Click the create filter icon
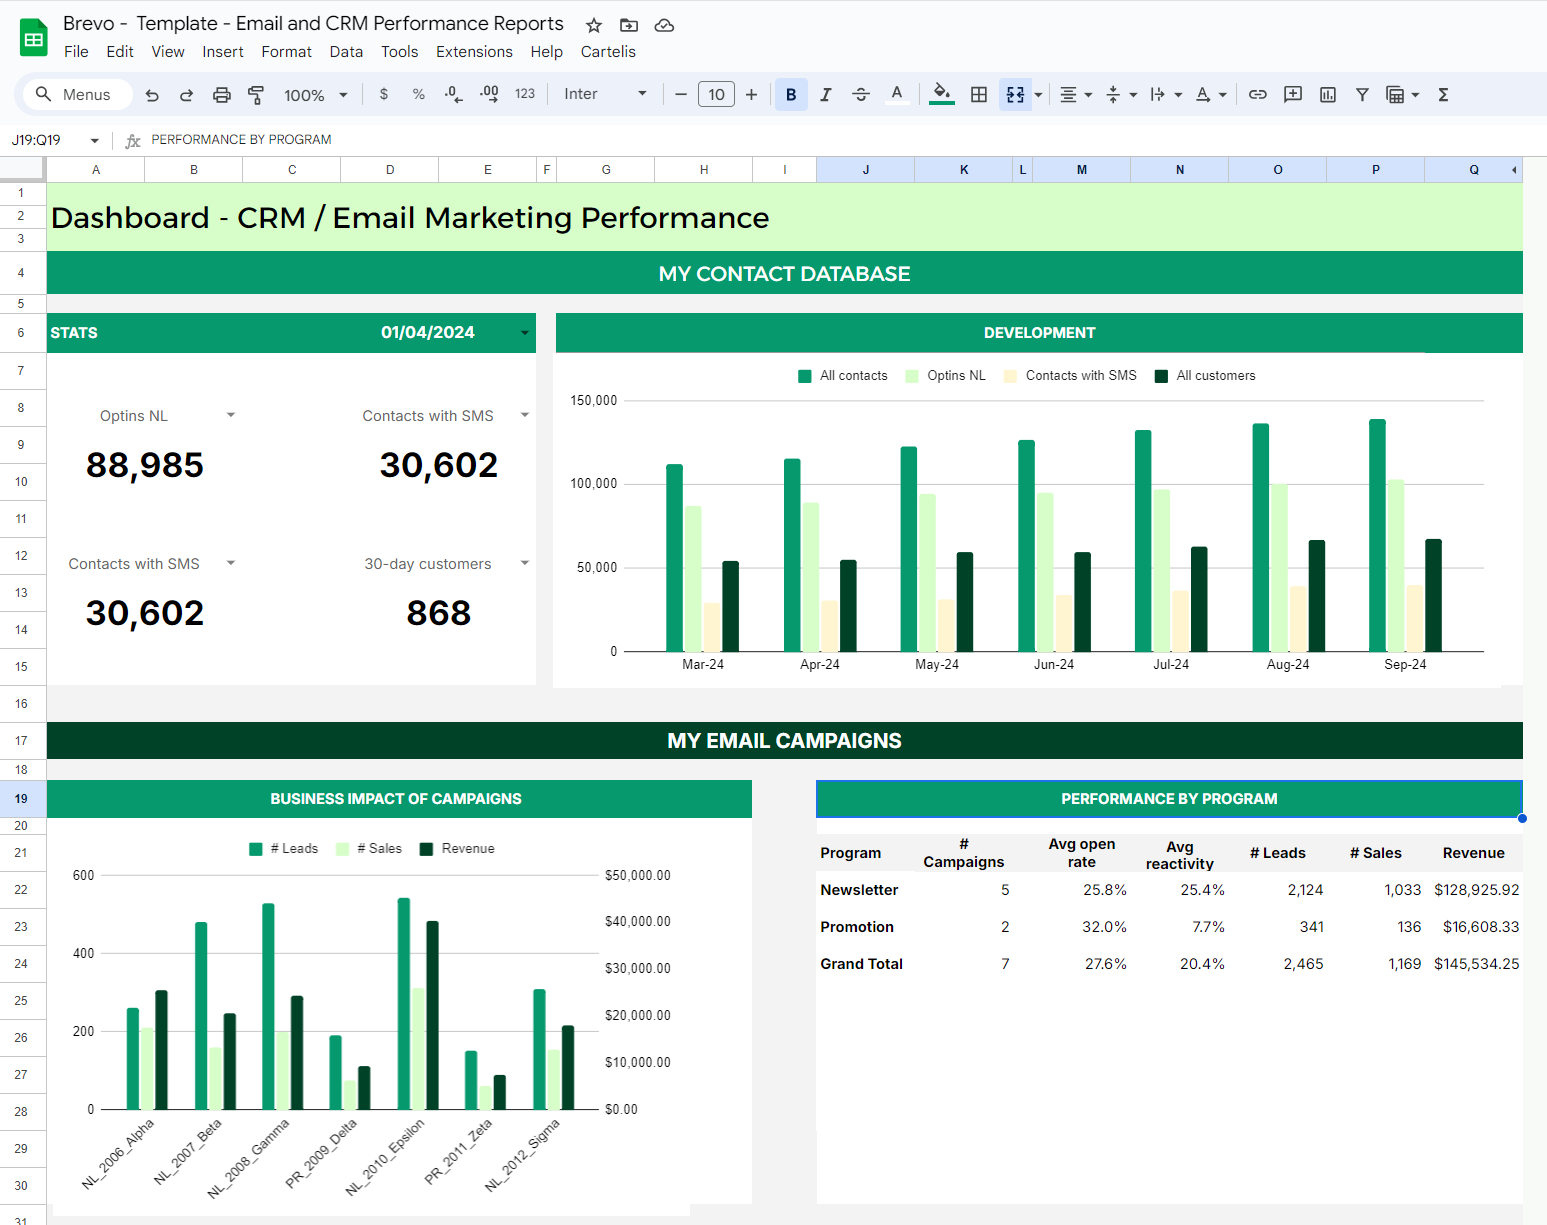Screen dimensions: 1547x1225 point(1362,95)
